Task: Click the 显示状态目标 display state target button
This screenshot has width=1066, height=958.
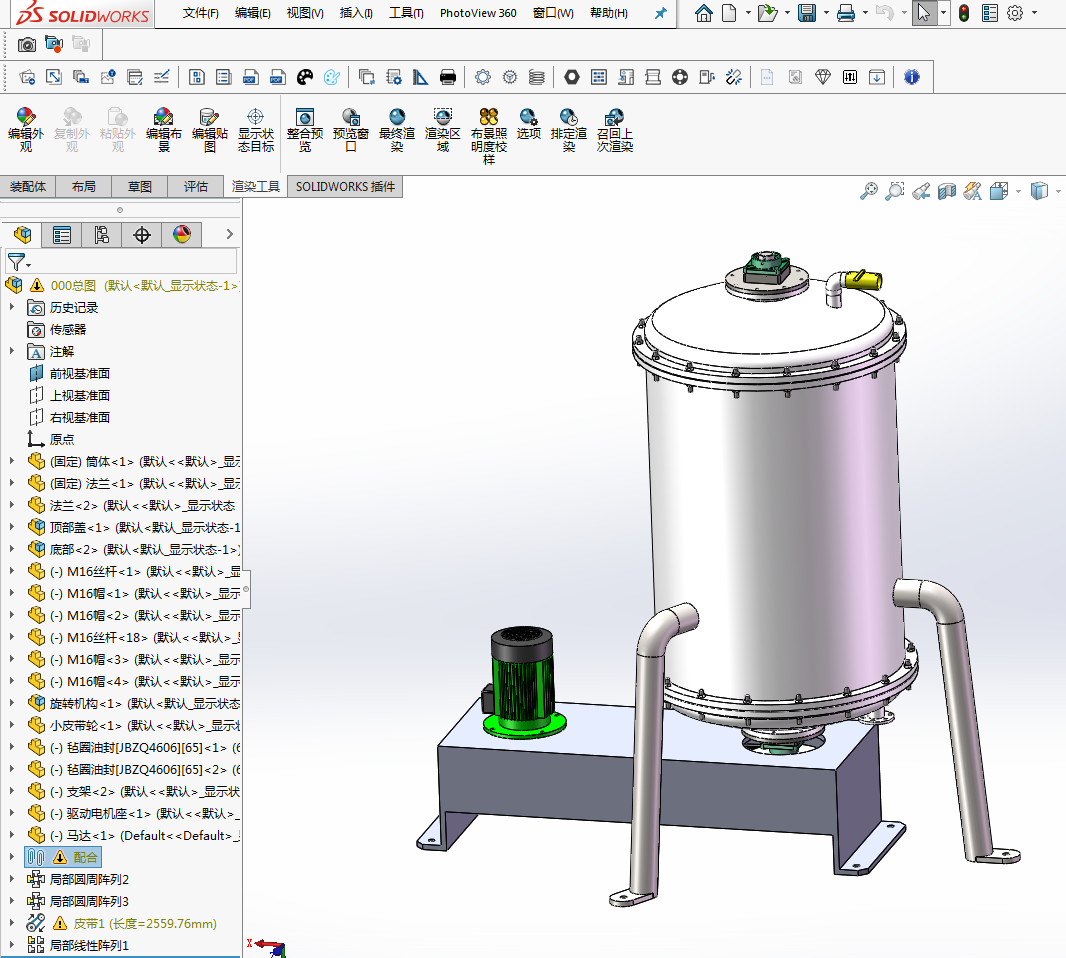Action: [x=255, y=119]
